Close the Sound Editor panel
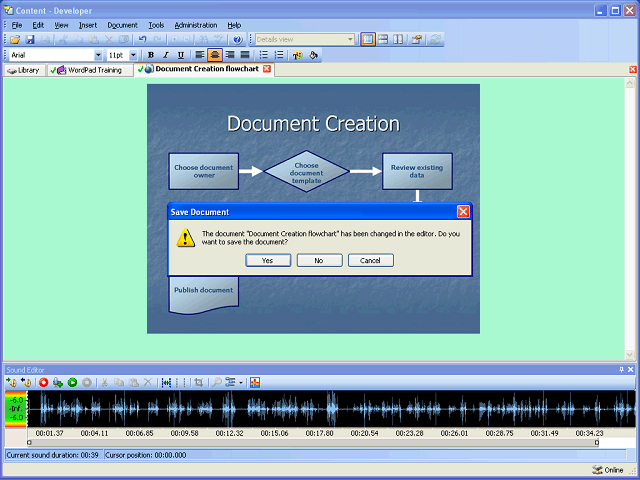The width and height of the screenshot is (640, 480). [631, 369]
